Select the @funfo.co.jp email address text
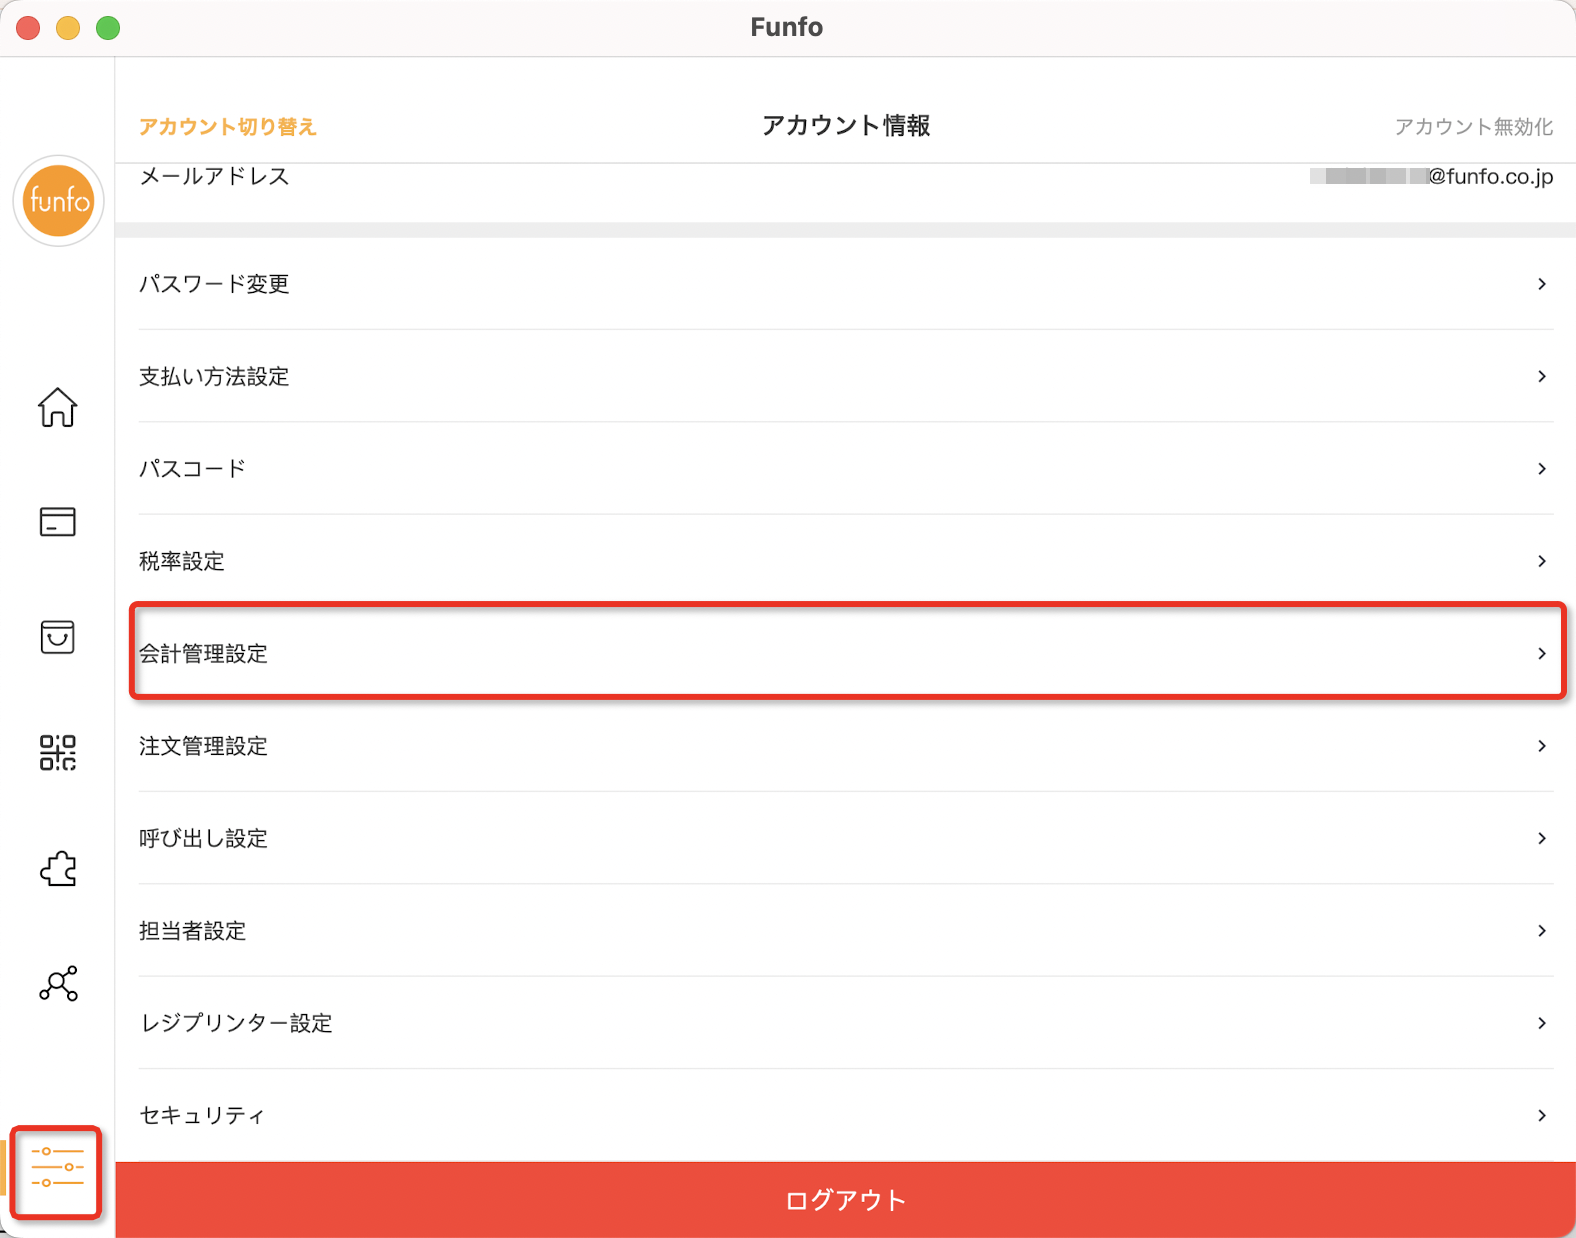The height and width of the screenshot is (1238, 1576). point(1431,177)
